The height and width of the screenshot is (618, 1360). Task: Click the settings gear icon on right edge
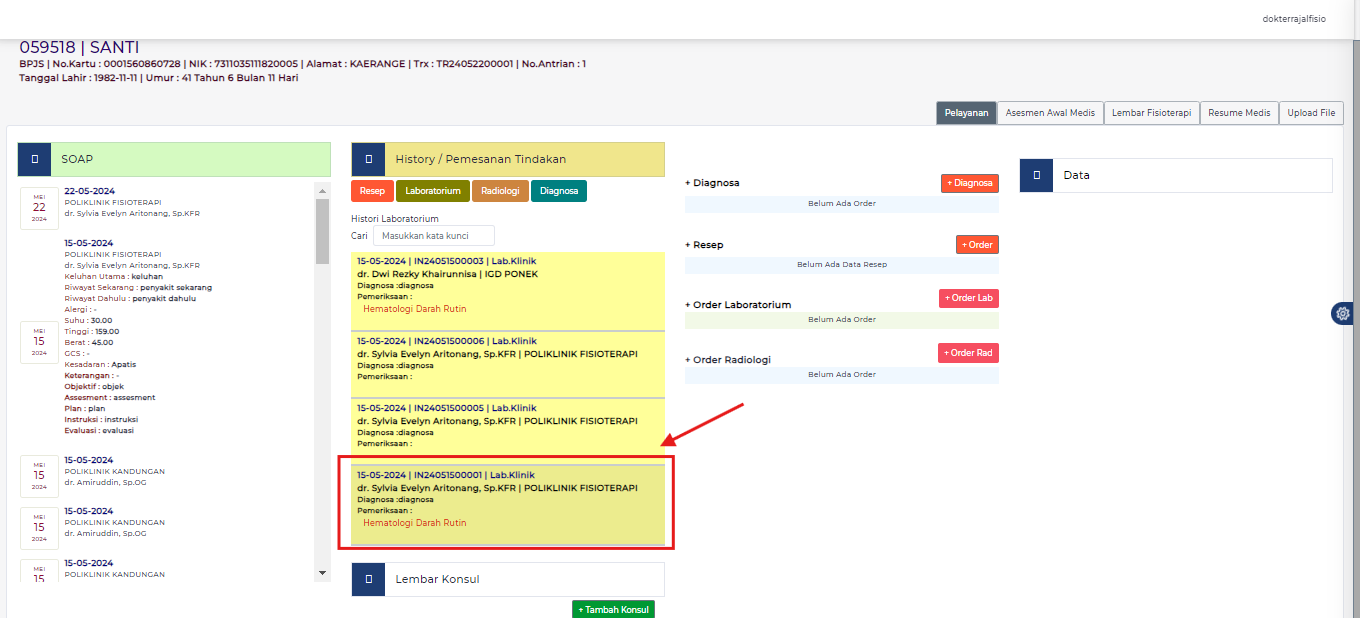[x=1342, y=314]
